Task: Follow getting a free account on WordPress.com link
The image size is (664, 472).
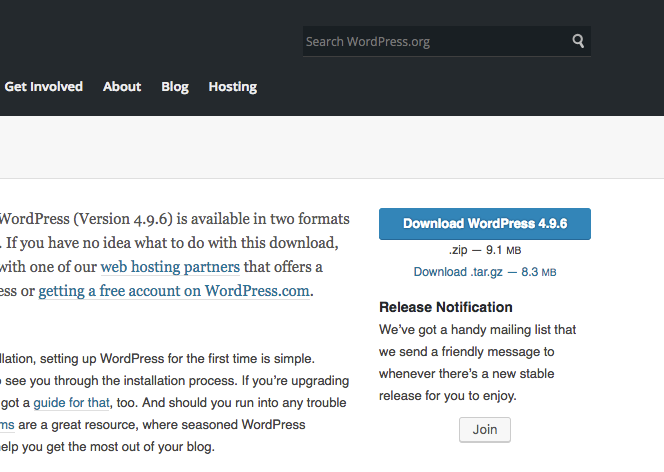Action: tap(174, 291)
